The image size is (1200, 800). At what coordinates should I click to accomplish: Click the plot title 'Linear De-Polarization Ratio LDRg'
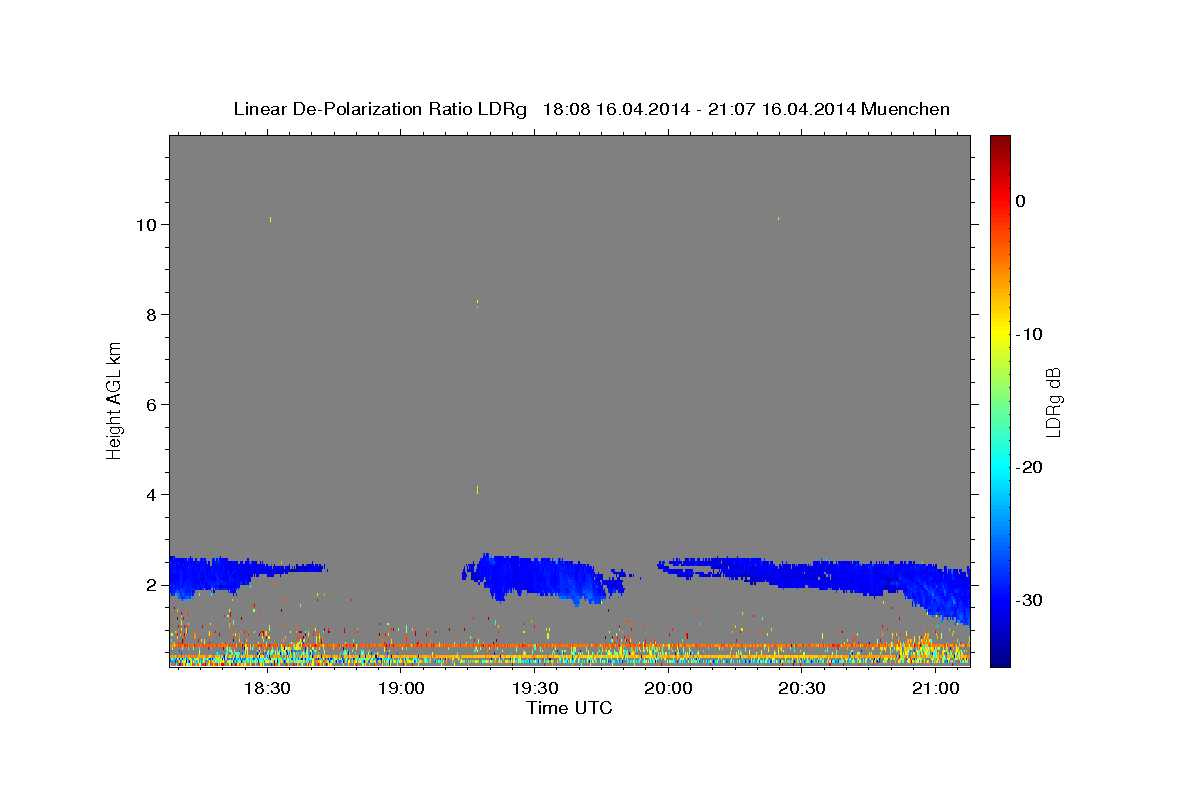pyautogui.click(x=380, y=109)
